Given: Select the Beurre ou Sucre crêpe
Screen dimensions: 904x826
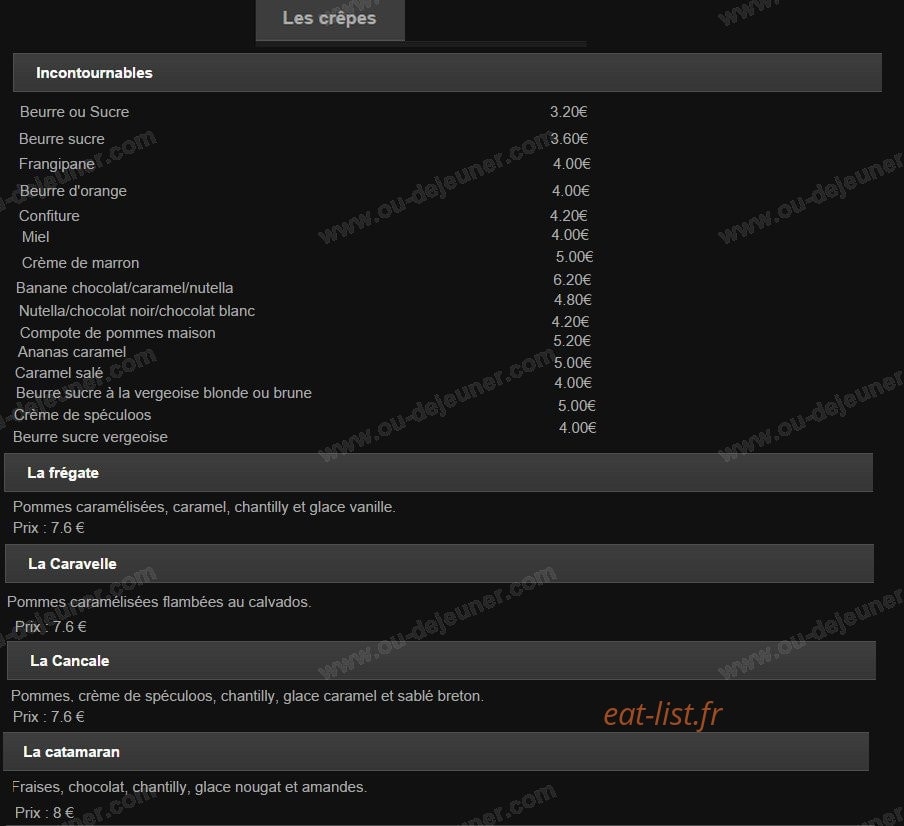Looking at the screenshot, I should coord(74,112).
